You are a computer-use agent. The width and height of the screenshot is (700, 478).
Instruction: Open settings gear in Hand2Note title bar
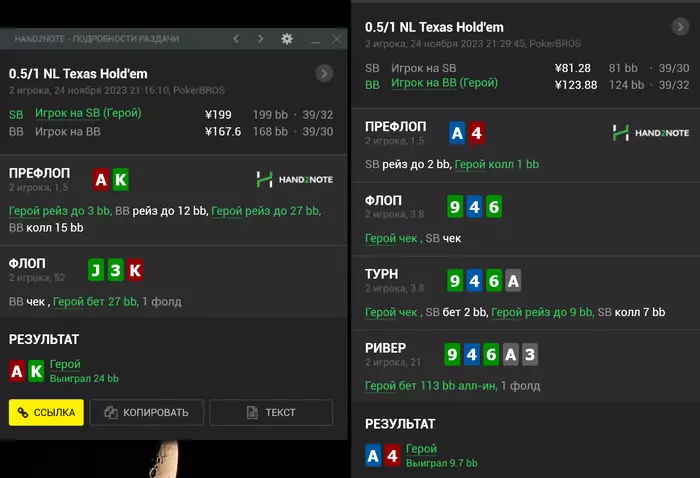287,39
